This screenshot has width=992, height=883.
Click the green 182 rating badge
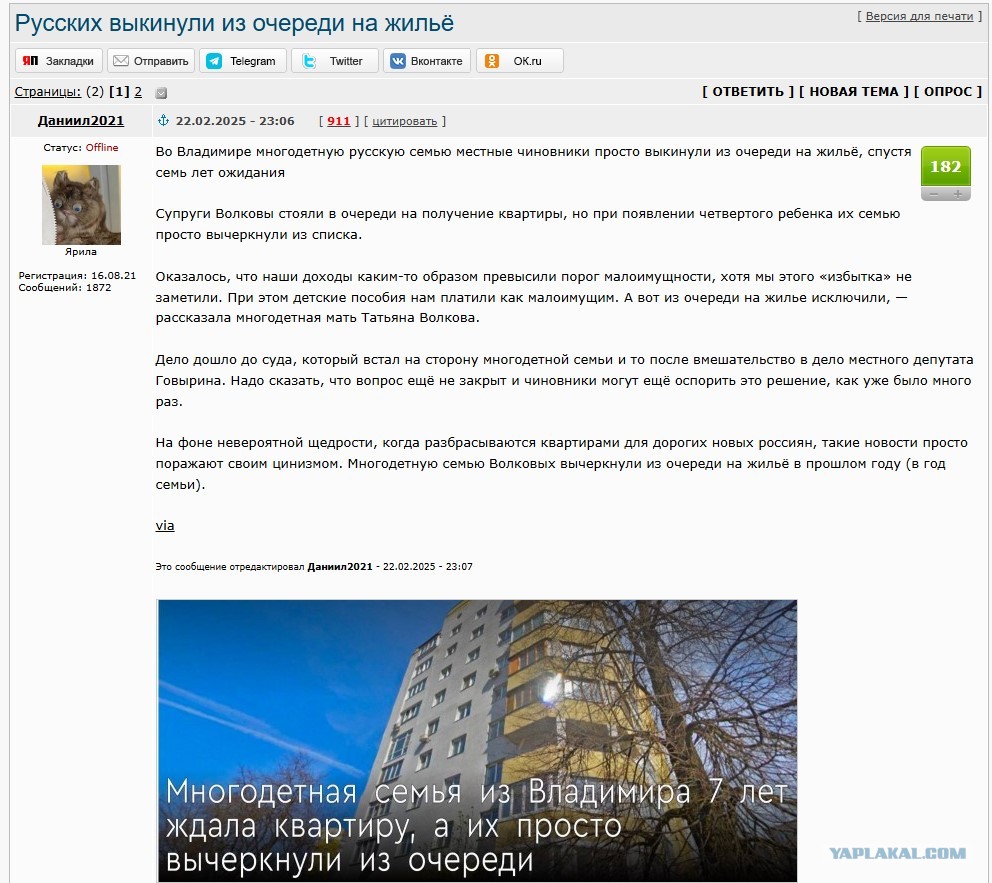click(945, 166)
